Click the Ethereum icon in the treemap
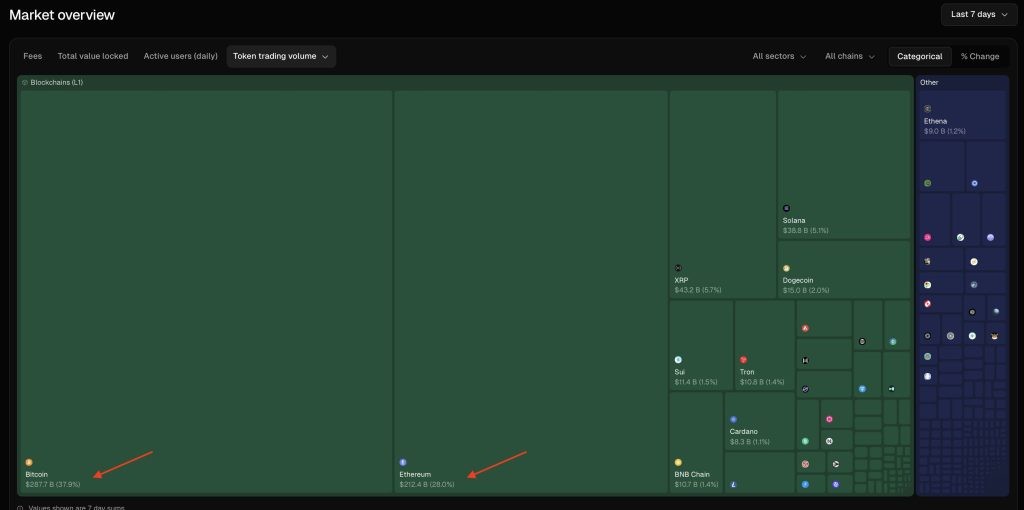1024x510 pixels. pyautogui.click(x=403, y=462)
